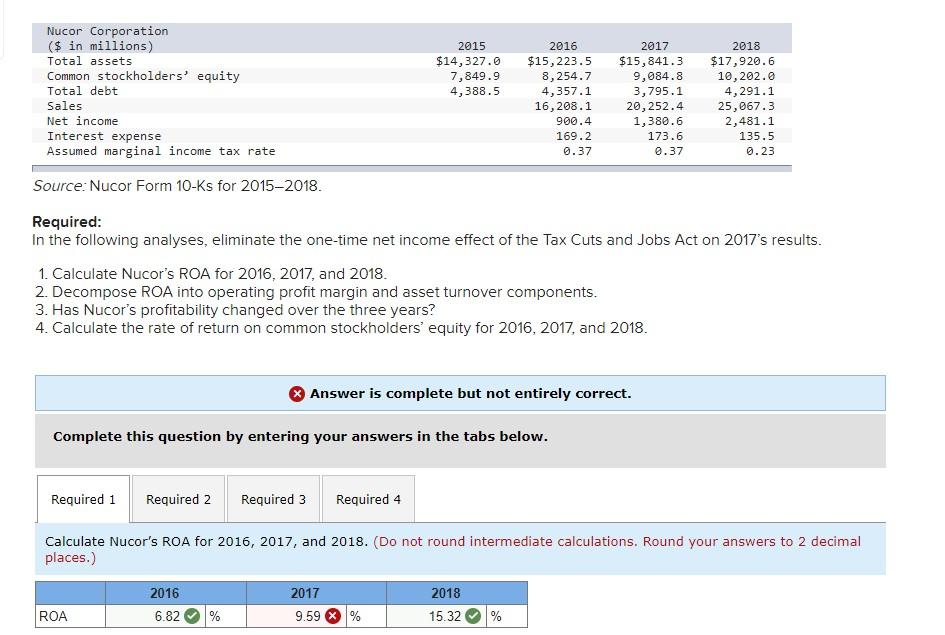Click the 'Nucor Corporation' table title

click(x=107, y=31)
